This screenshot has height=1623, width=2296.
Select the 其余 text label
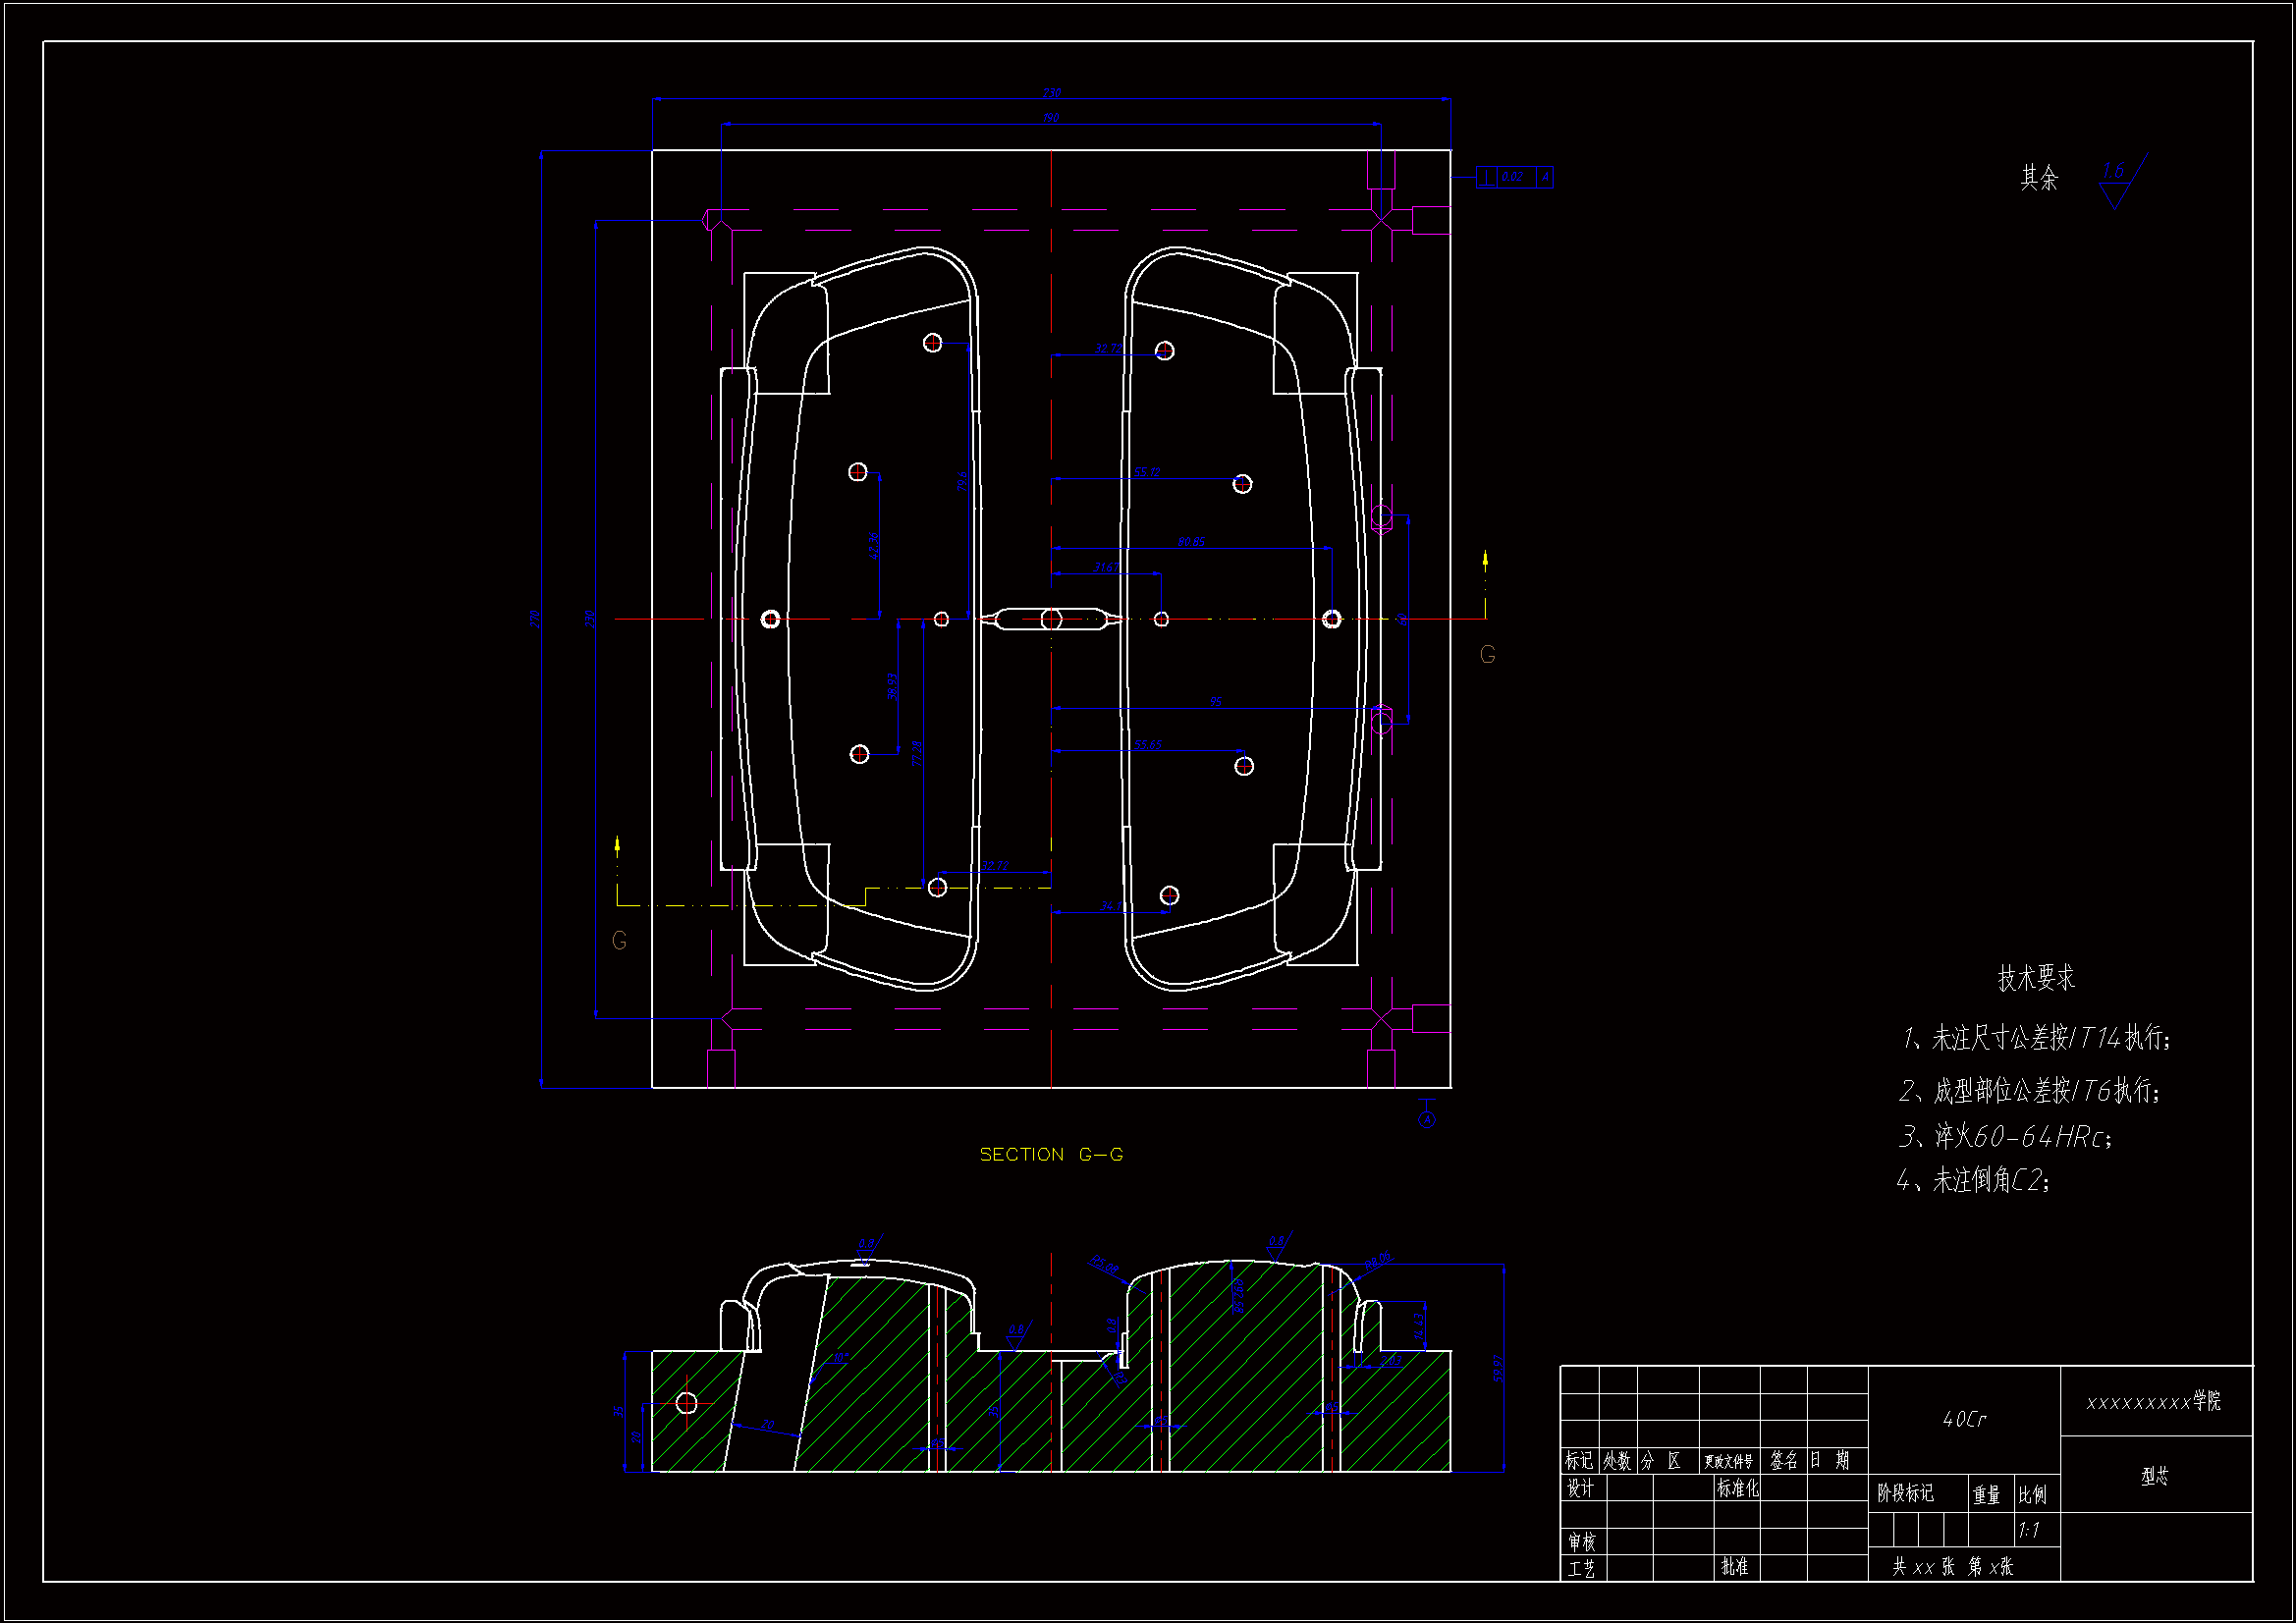(x=2038, y=178)
